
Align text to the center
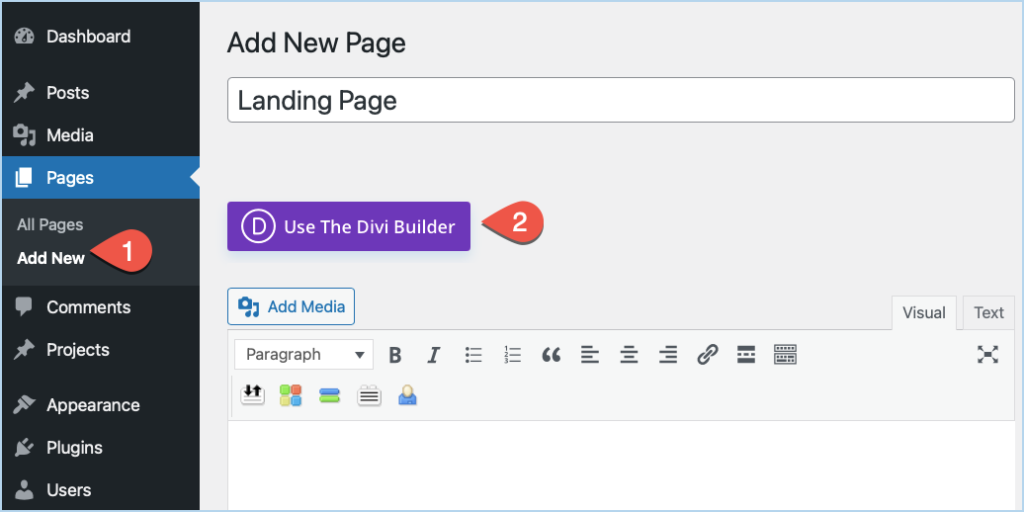point(629,355)
